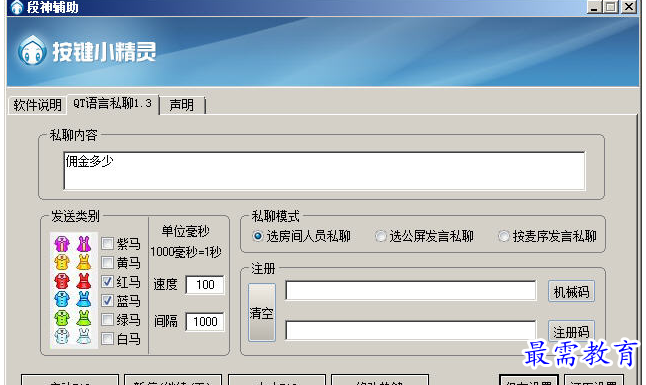The image size is (646, 385).
Task: Minimize the 段神辅助 window
Action: (593, 7)
